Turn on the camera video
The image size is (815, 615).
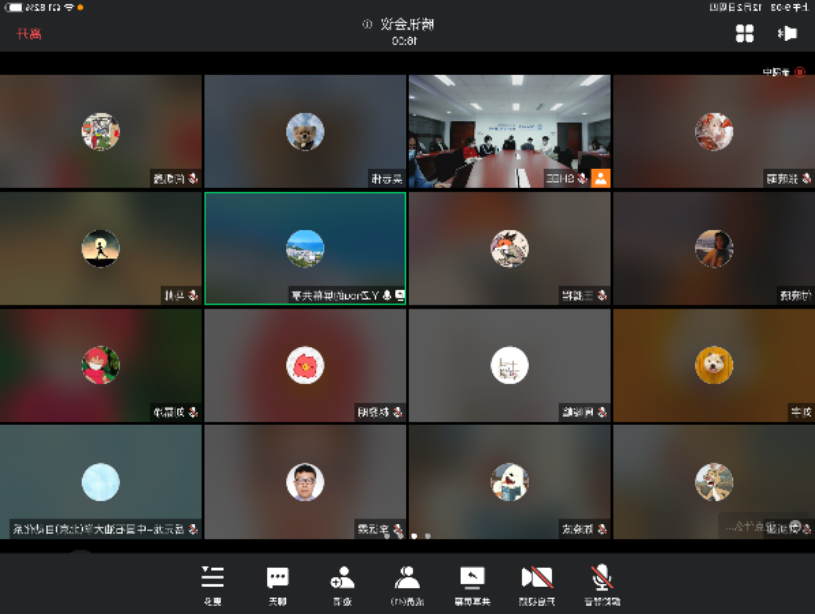(537, 582)
